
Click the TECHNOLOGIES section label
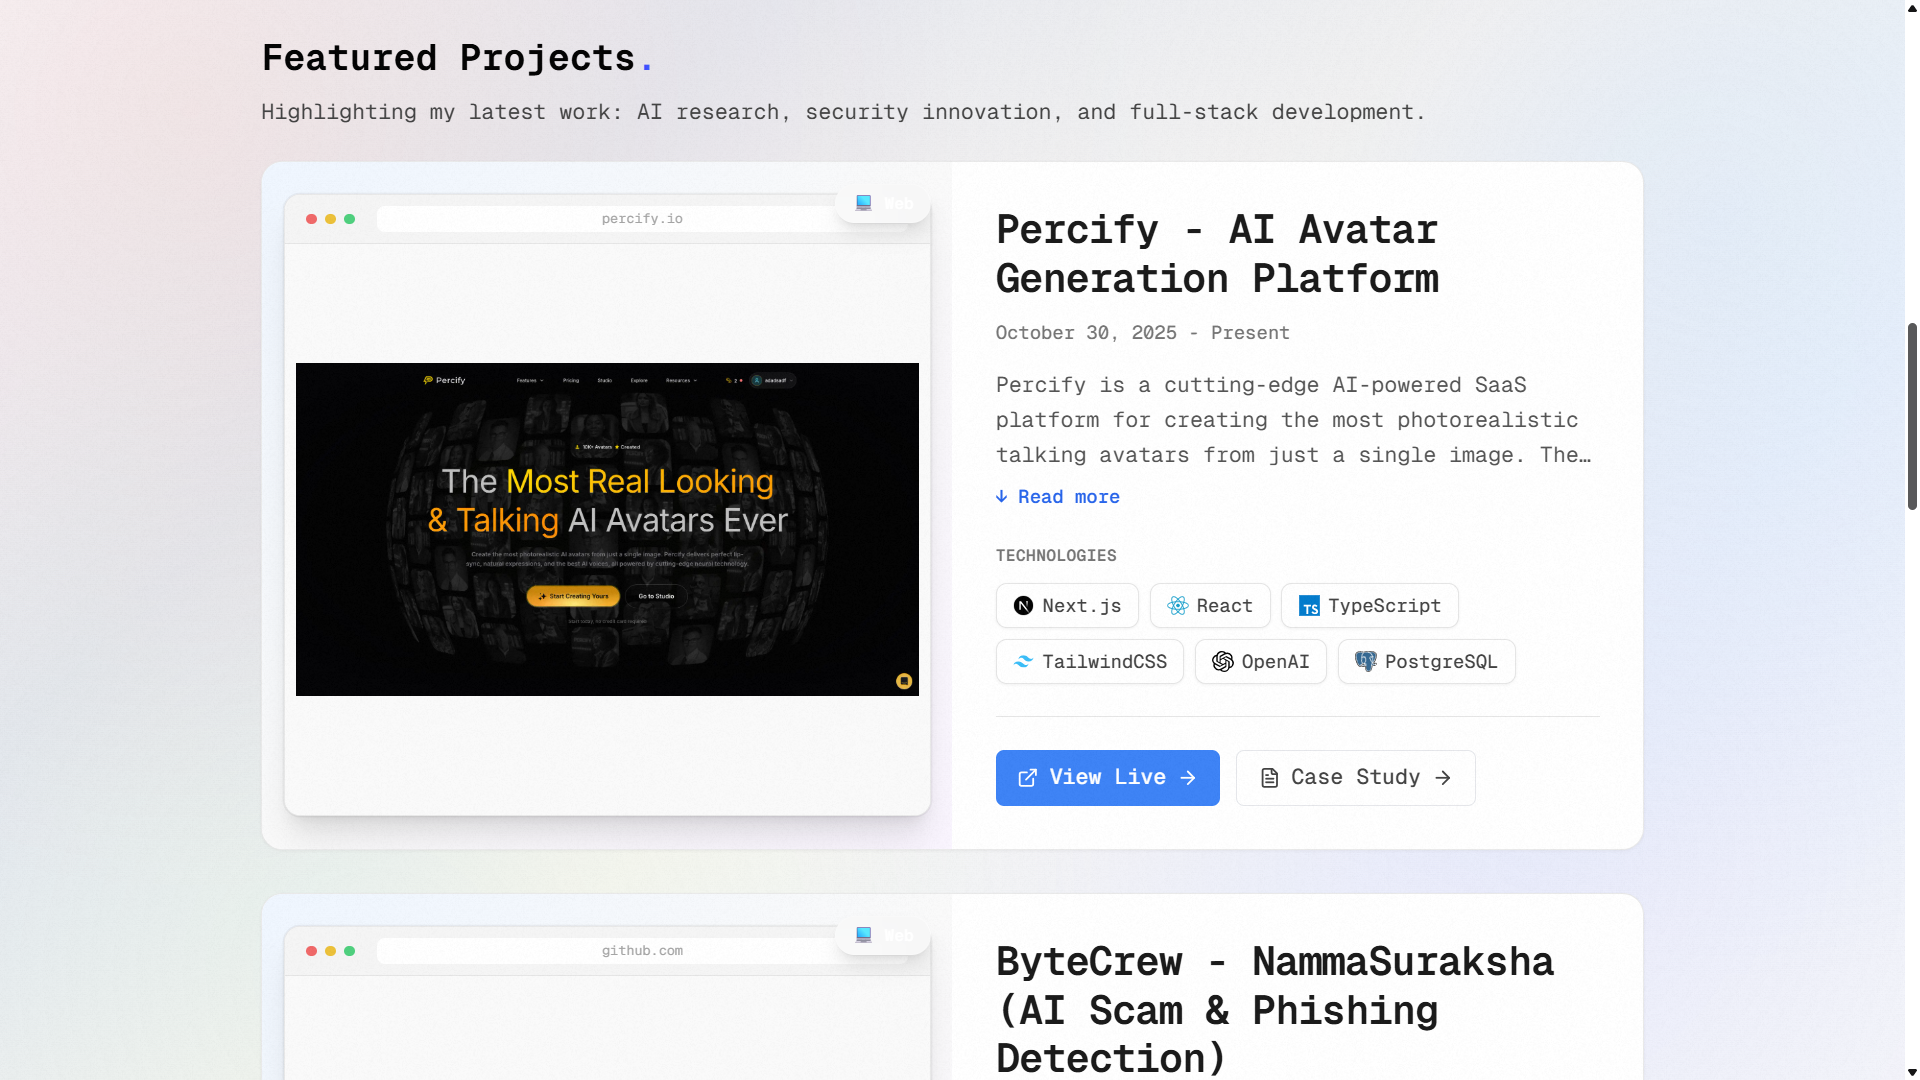tap(1056, 556)
